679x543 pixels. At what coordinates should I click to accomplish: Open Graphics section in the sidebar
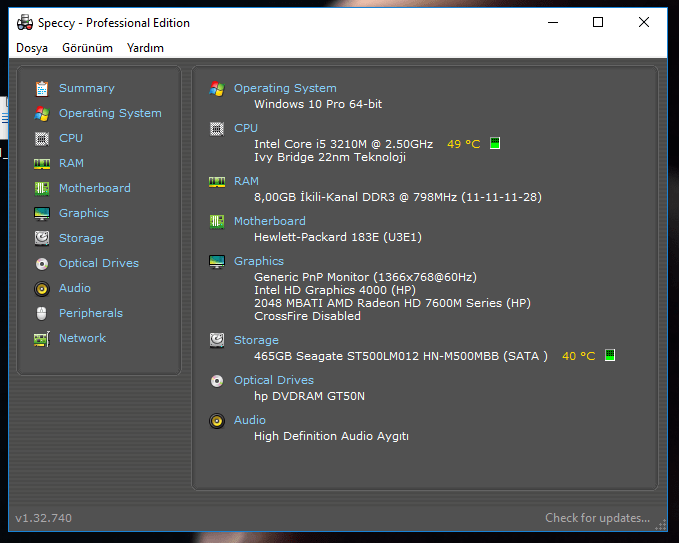pyautogui.click(x=84, y=213)
